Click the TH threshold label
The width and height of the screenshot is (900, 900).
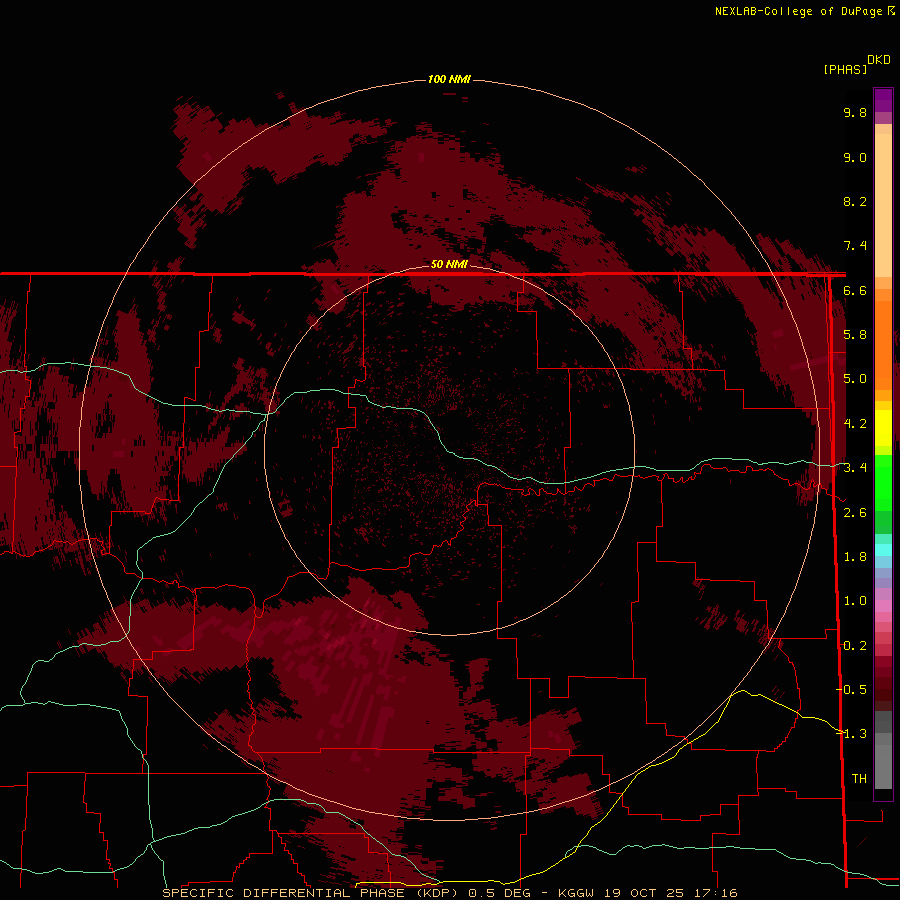point(859,779)
